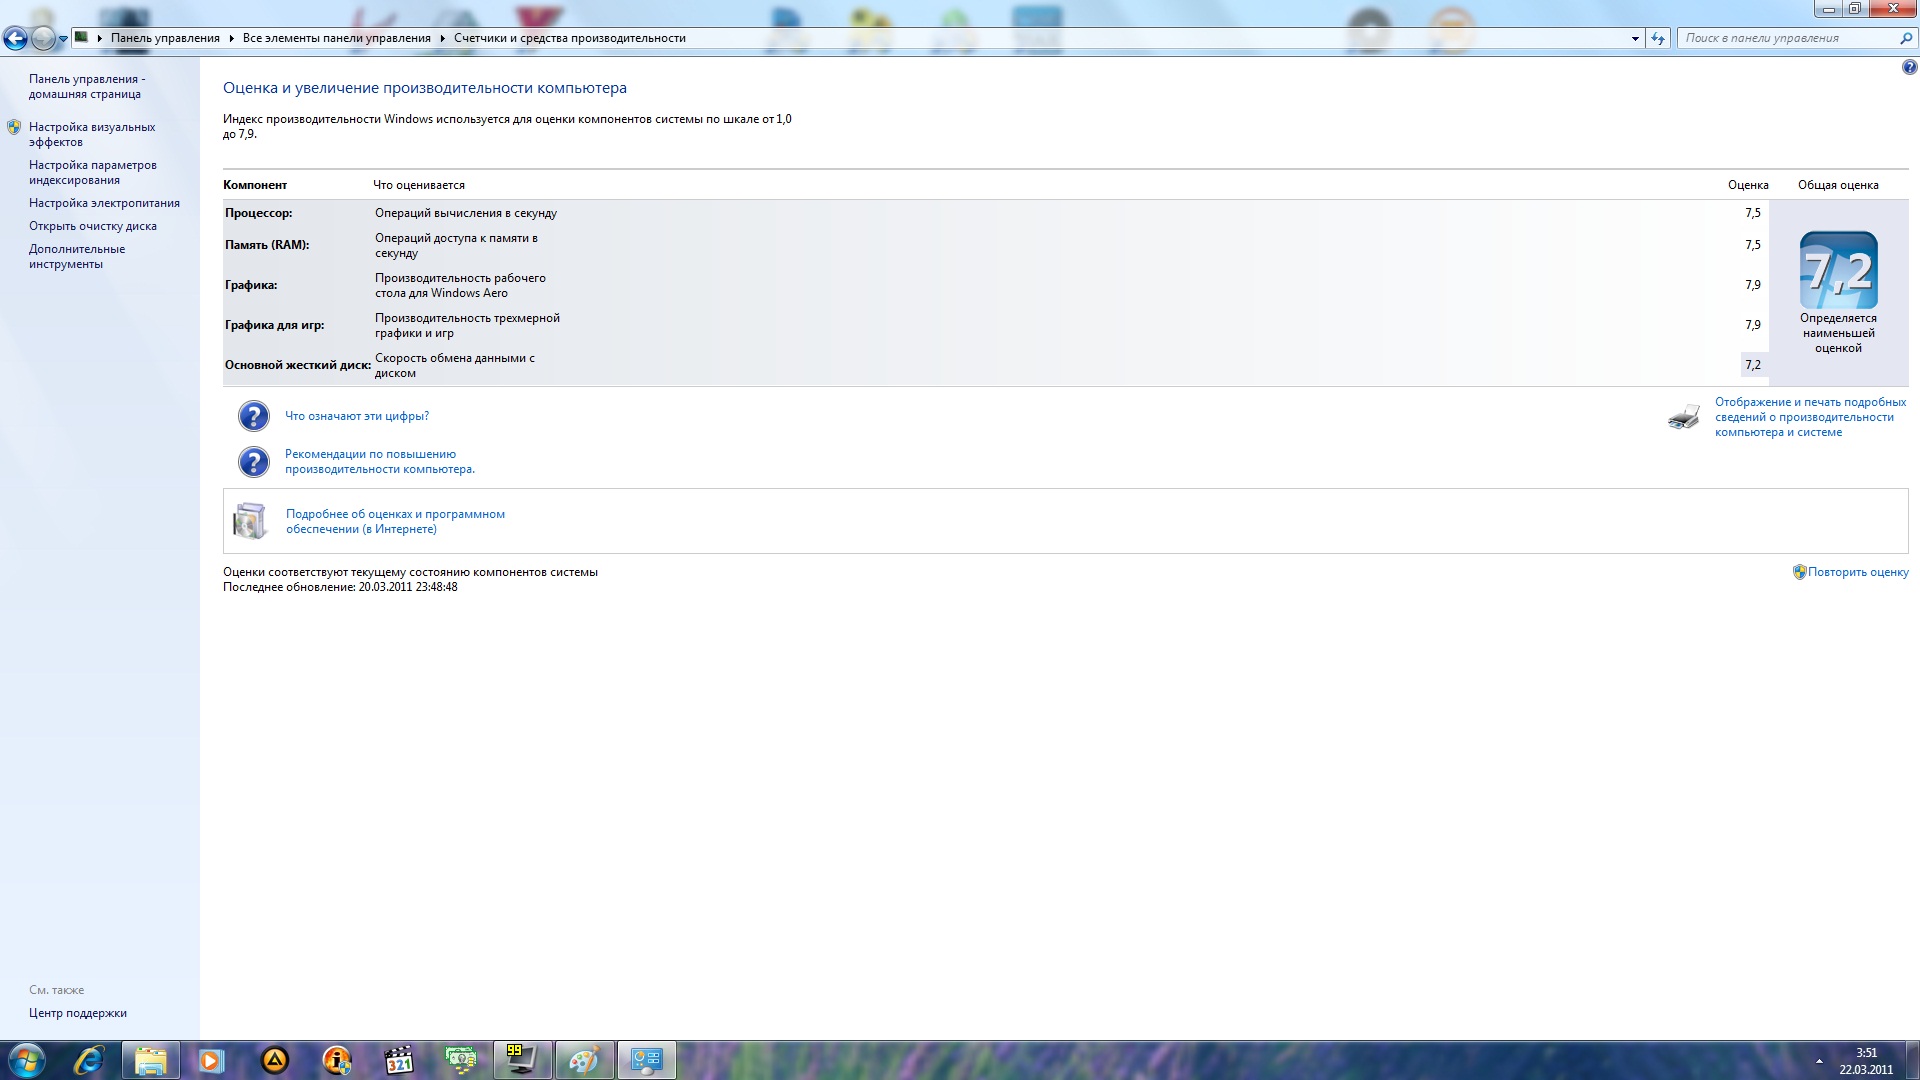The width and height of the screenshot is (1920, 1080).
Task: Click search magnifier in control panel search
Action: click(x=1905, y=38)
